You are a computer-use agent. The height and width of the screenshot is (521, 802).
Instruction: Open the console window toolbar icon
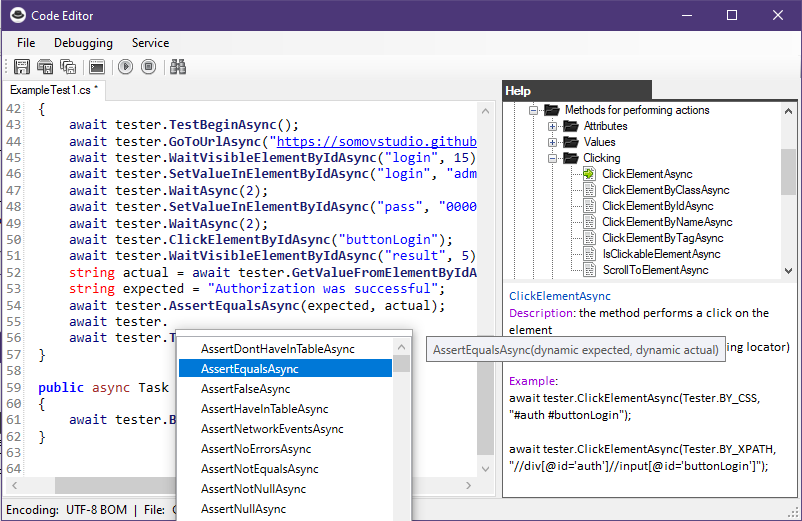(97, 67)
